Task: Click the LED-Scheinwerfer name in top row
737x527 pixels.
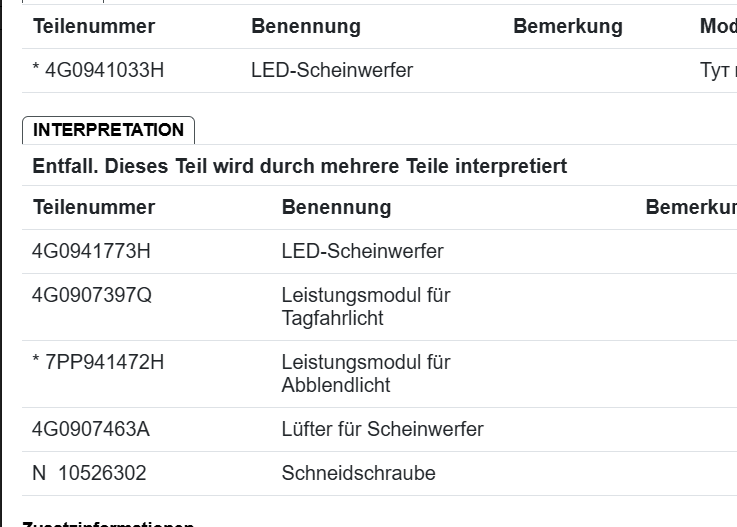Action: (x=332, y=71)
